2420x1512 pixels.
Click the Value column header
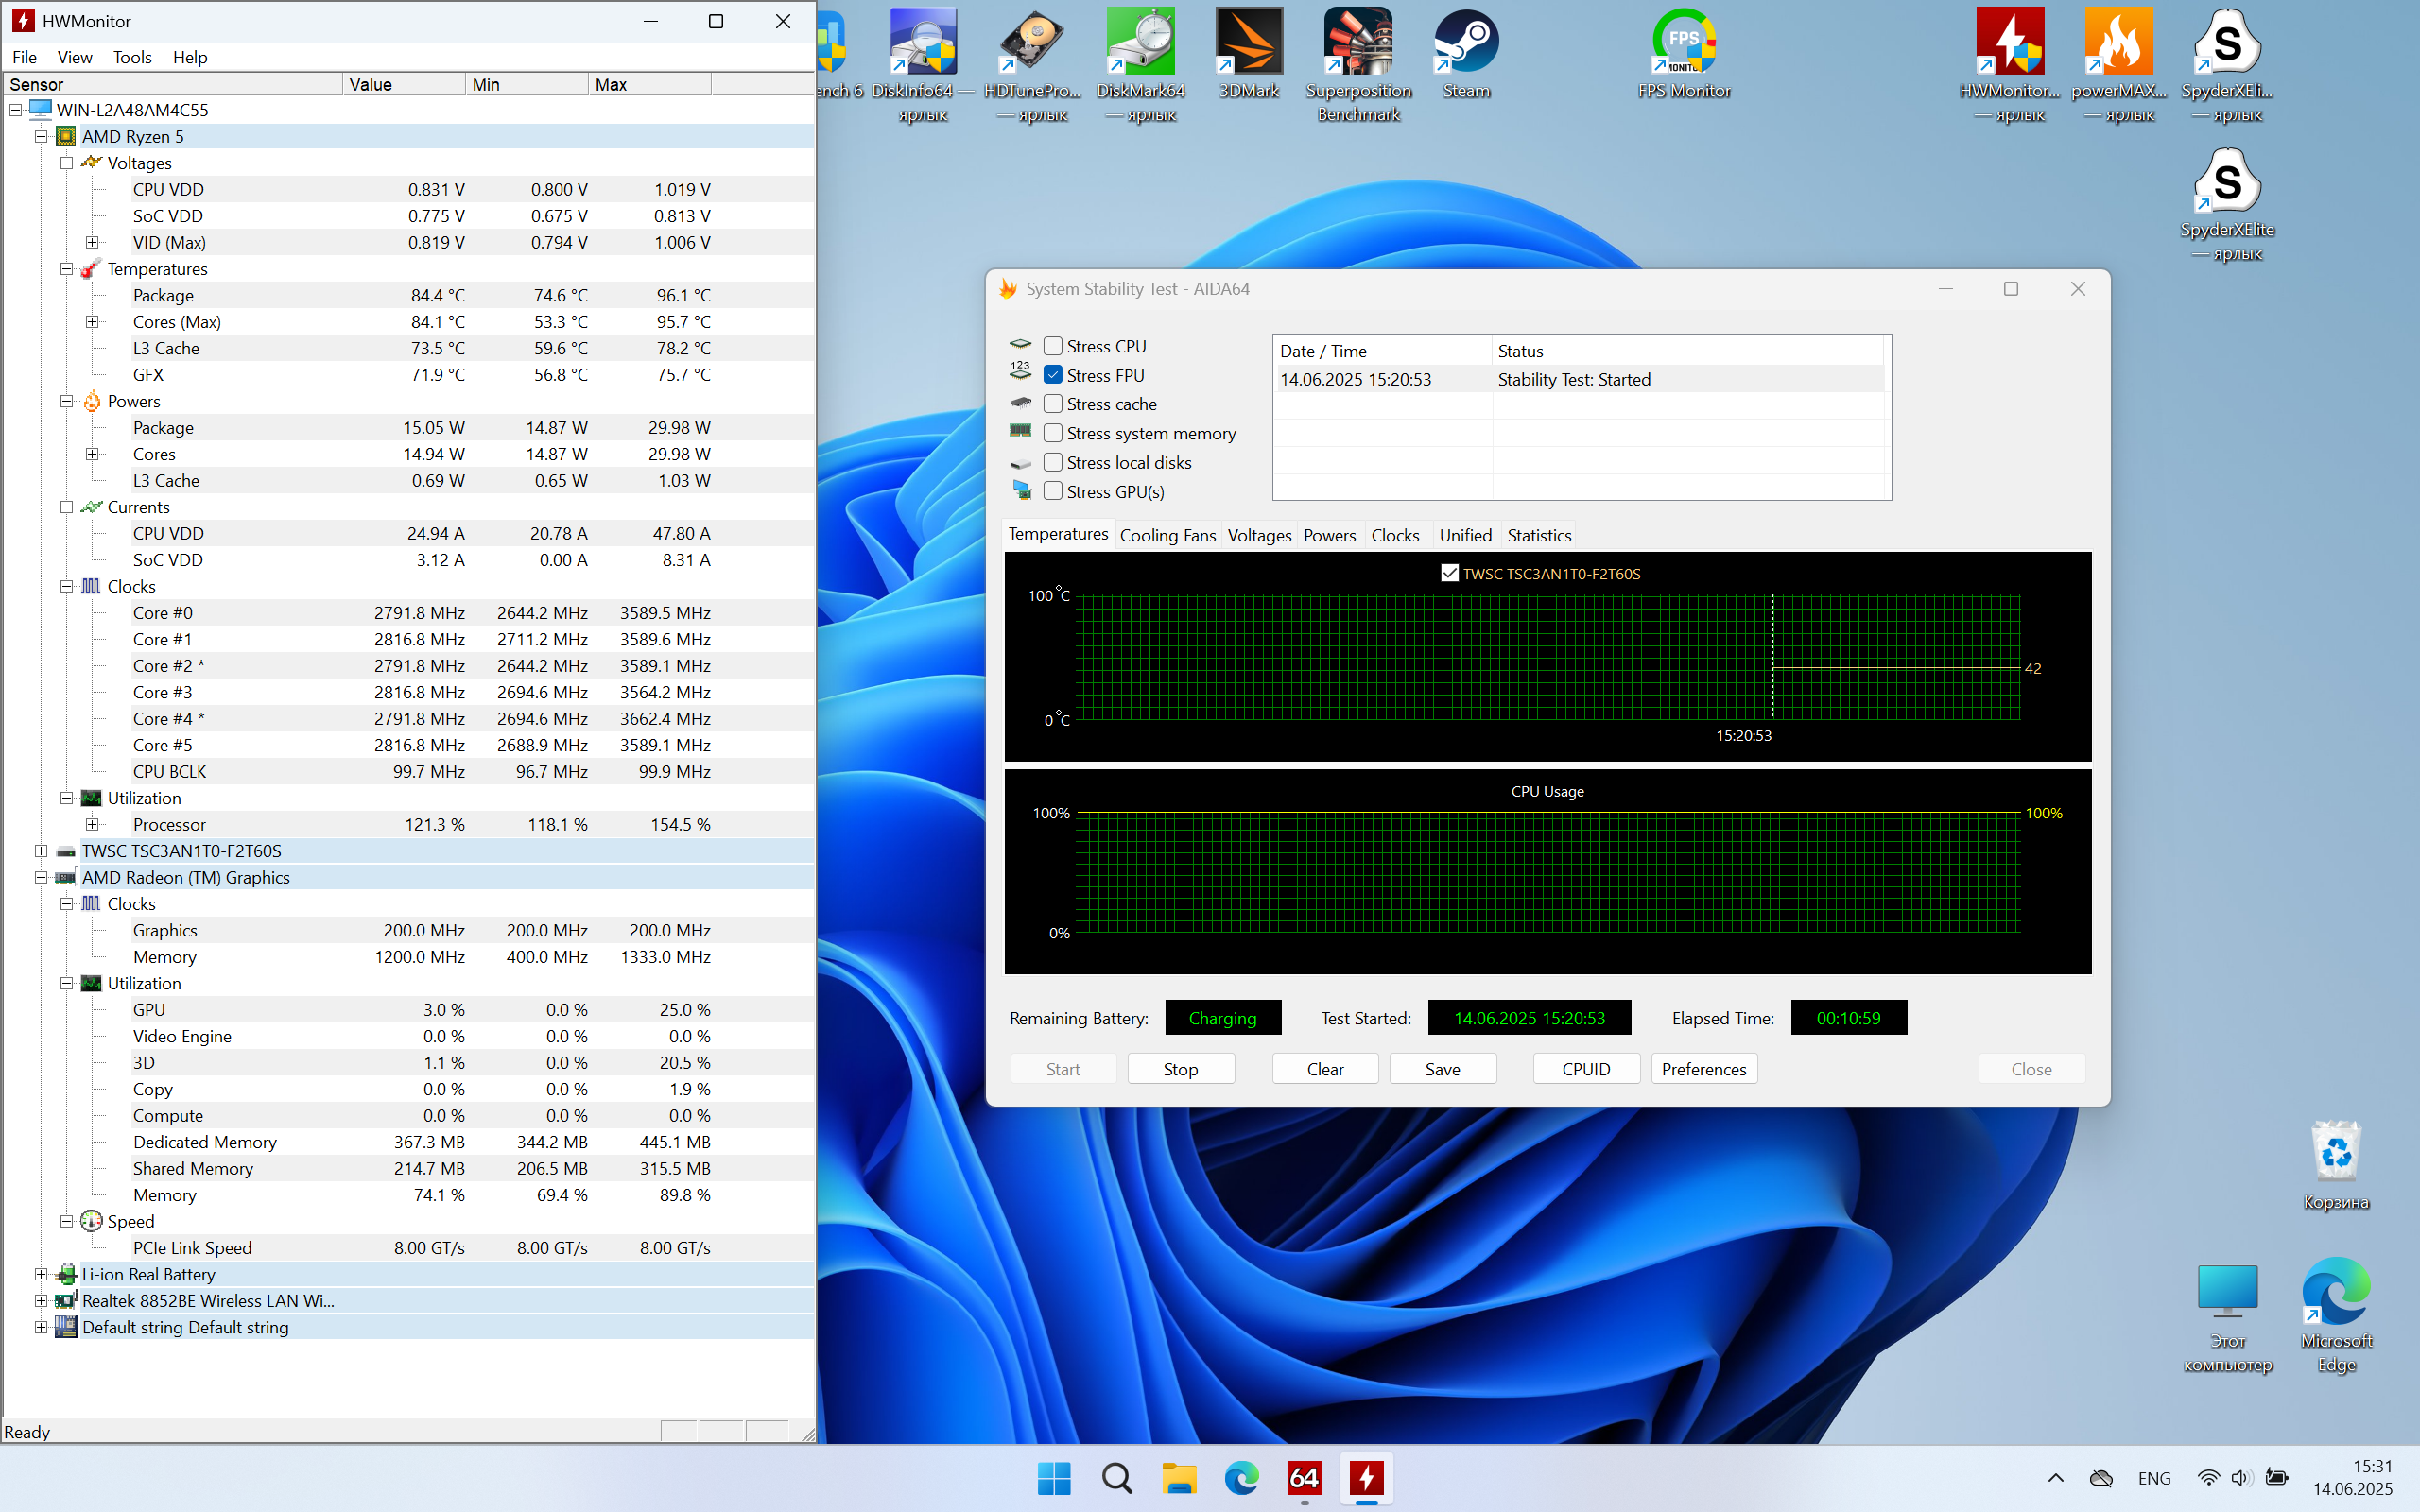403,85
